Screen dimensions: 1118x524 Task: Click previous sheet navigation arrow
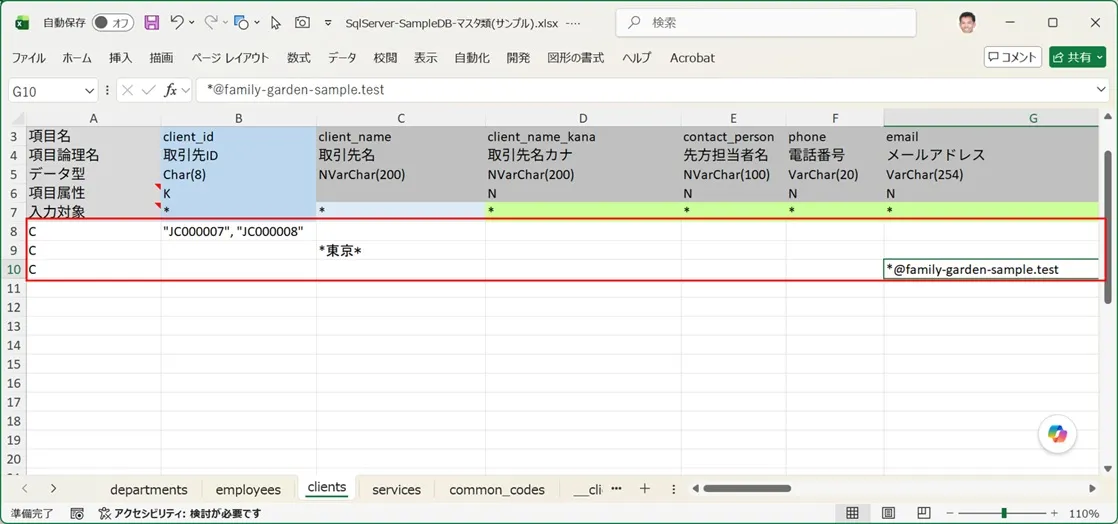[25, 488]
